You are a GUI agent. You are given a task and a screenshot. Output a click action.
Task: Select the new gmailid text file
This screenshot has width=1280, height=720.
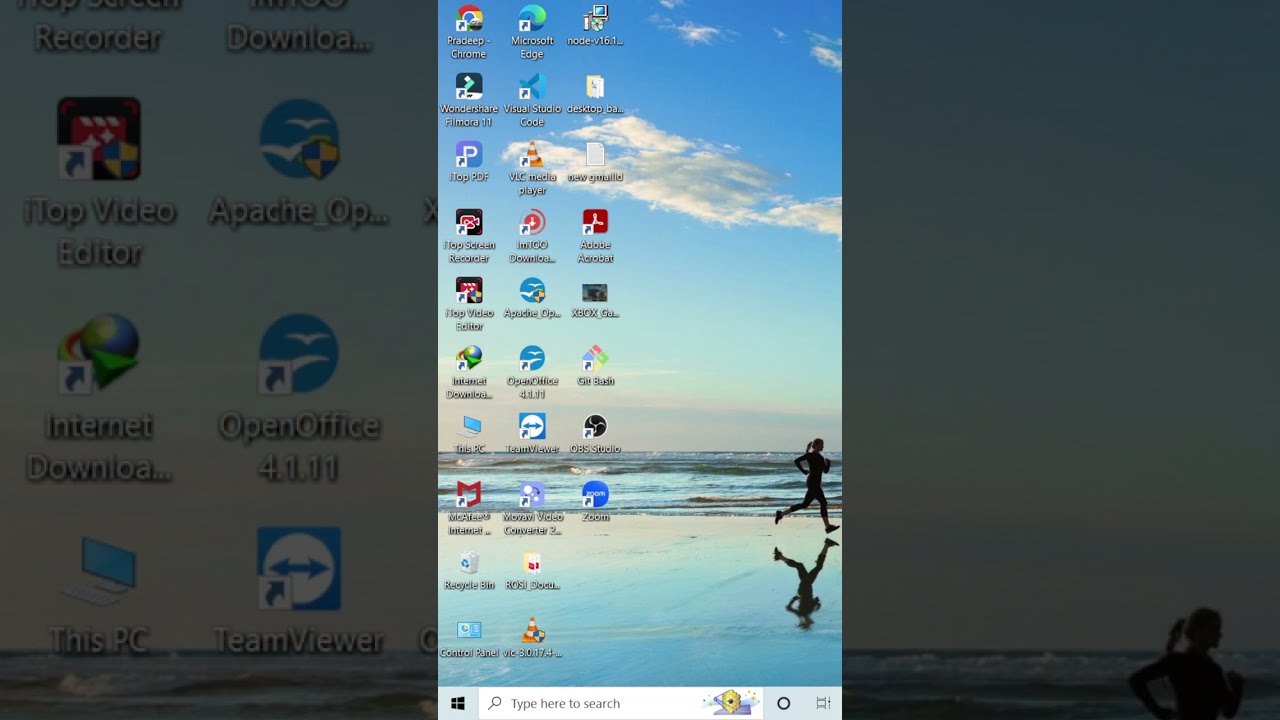click(x=595, y=161)
